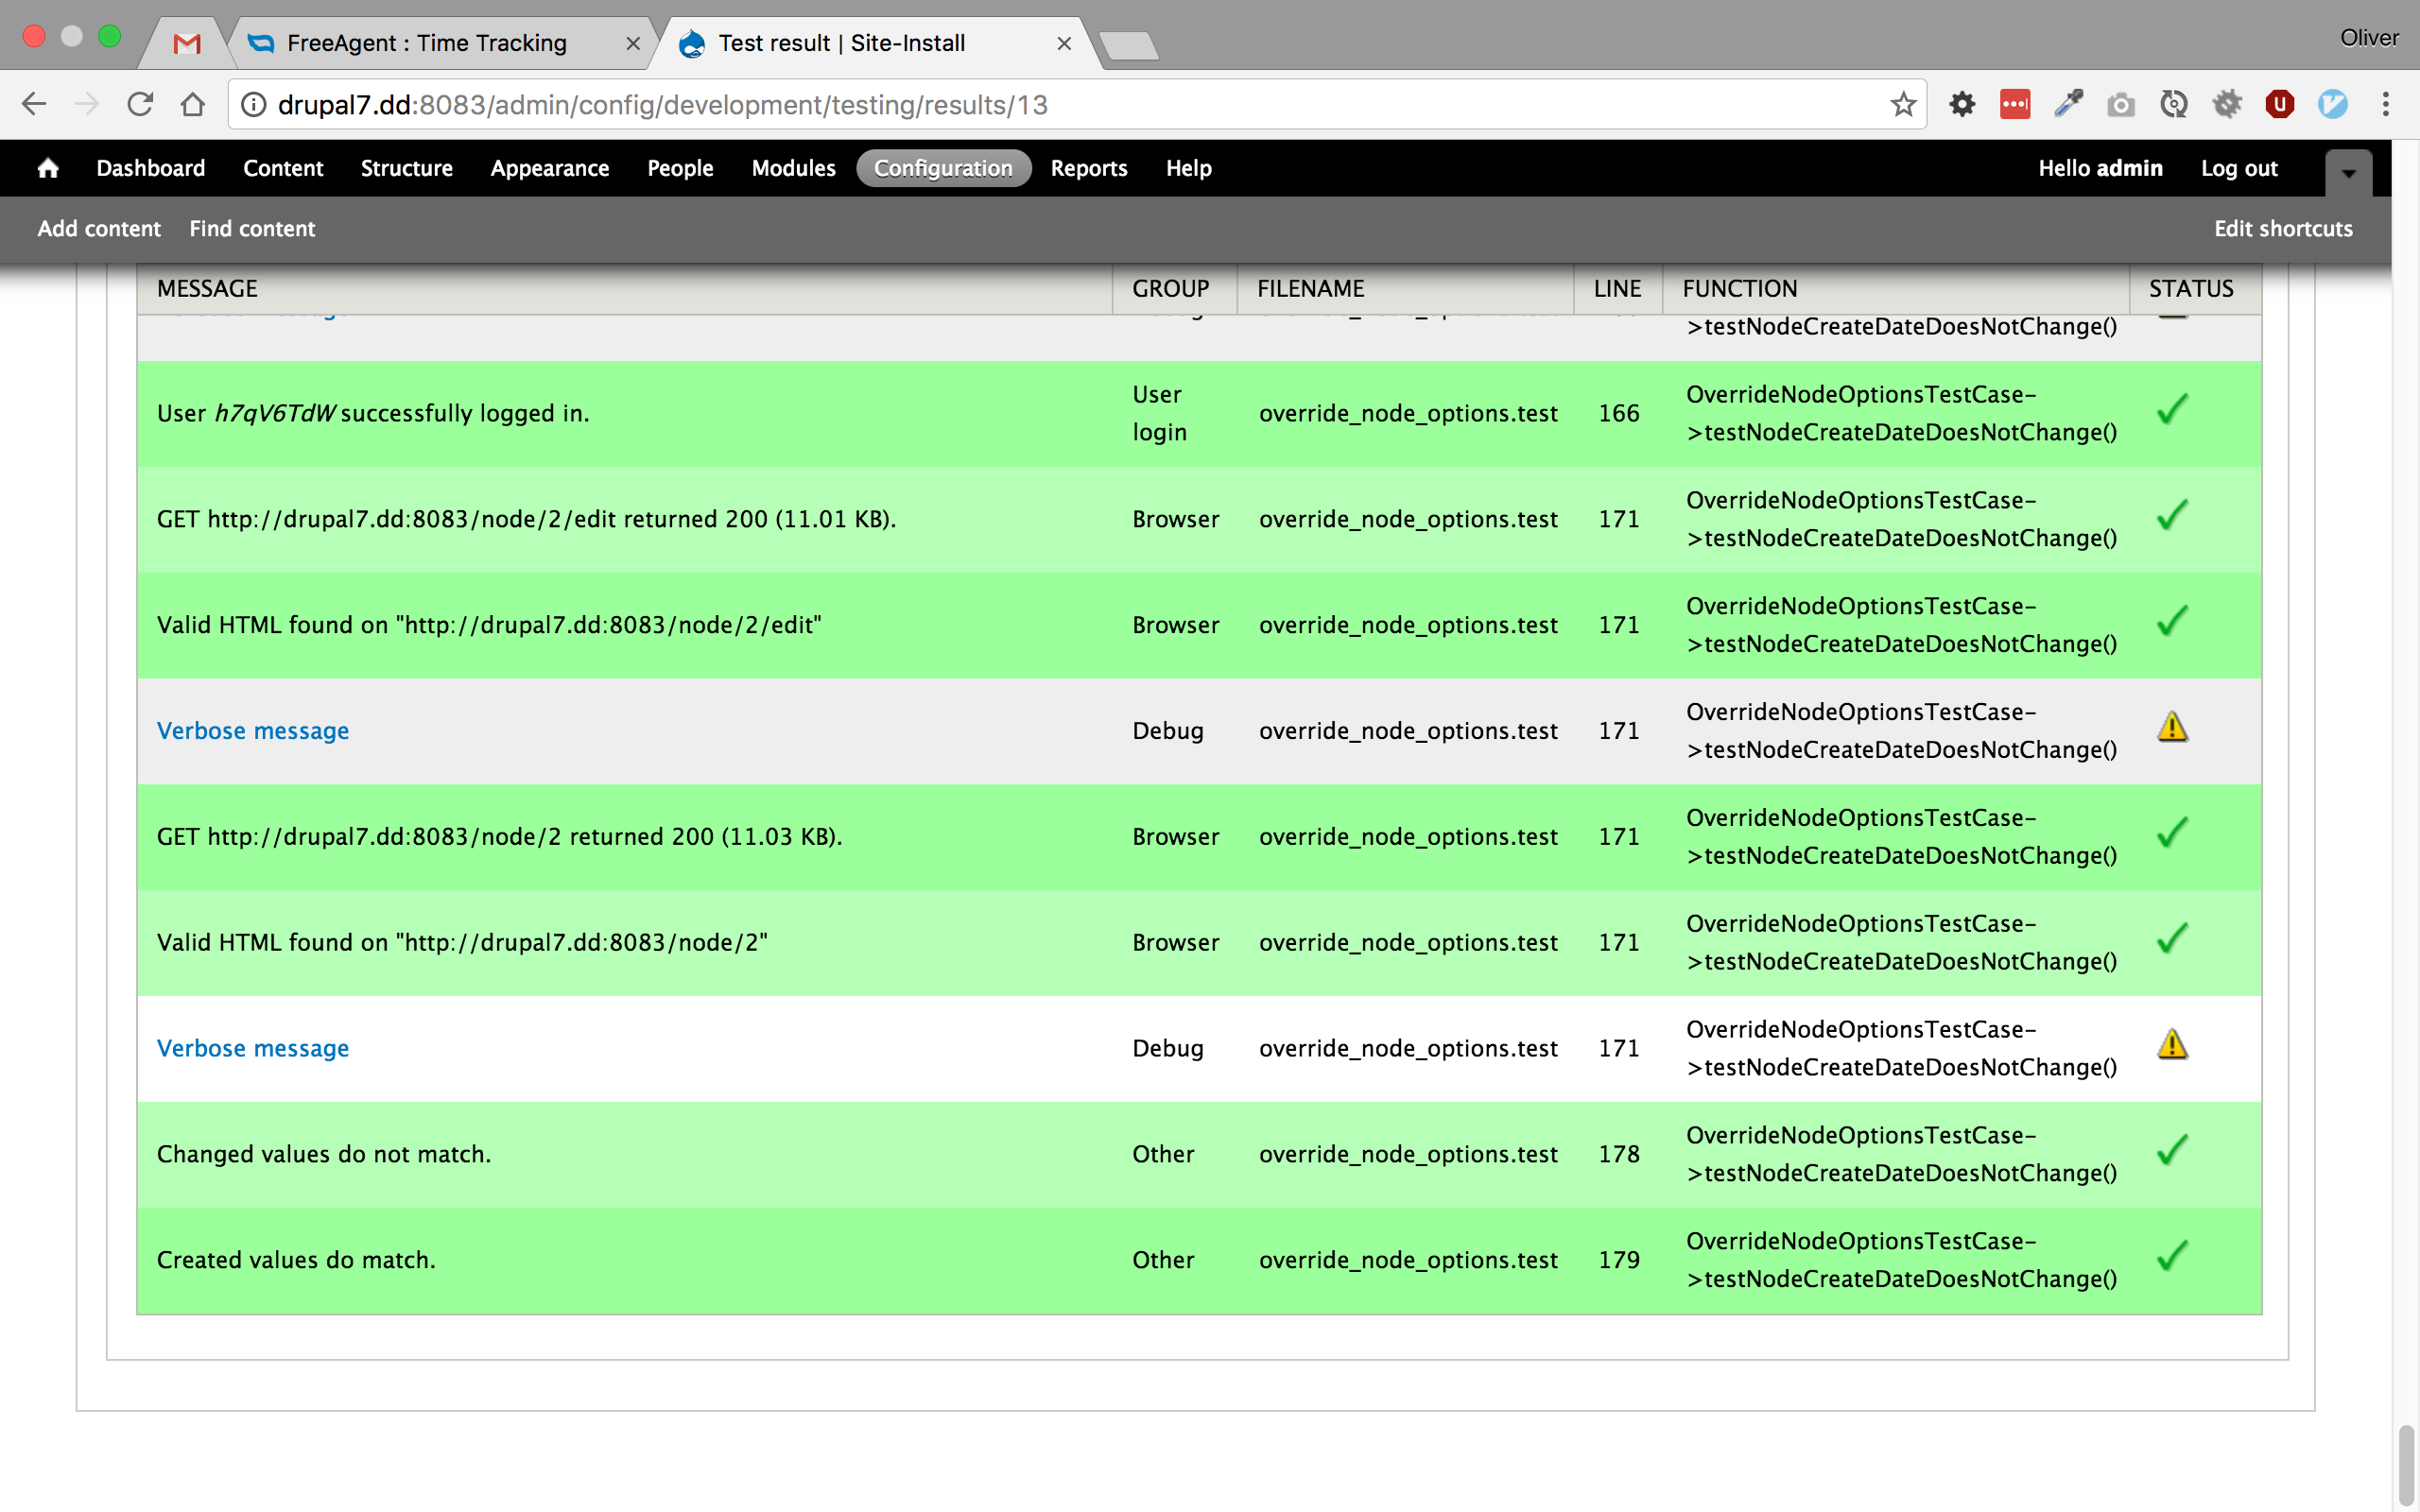Open the Configuration admin menu
2420x1512 pixels.
[942, 168]
